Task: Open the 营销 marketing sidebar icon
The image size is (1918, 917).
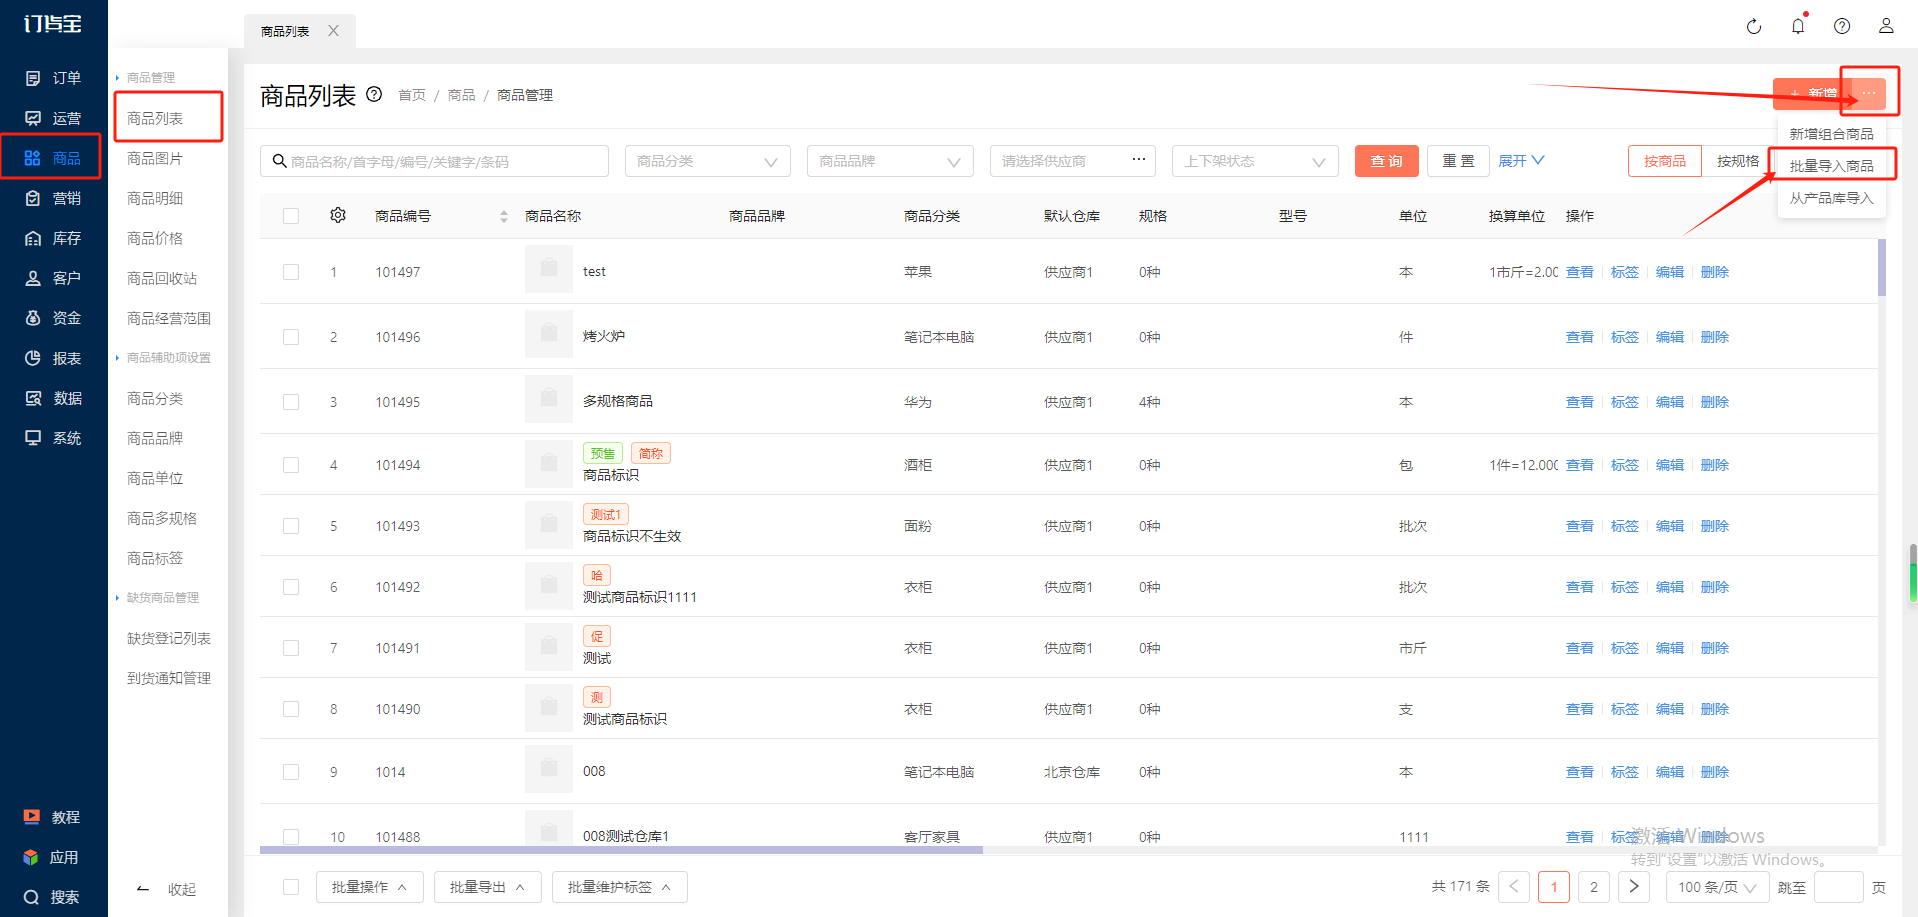Action: click(33, 198)
